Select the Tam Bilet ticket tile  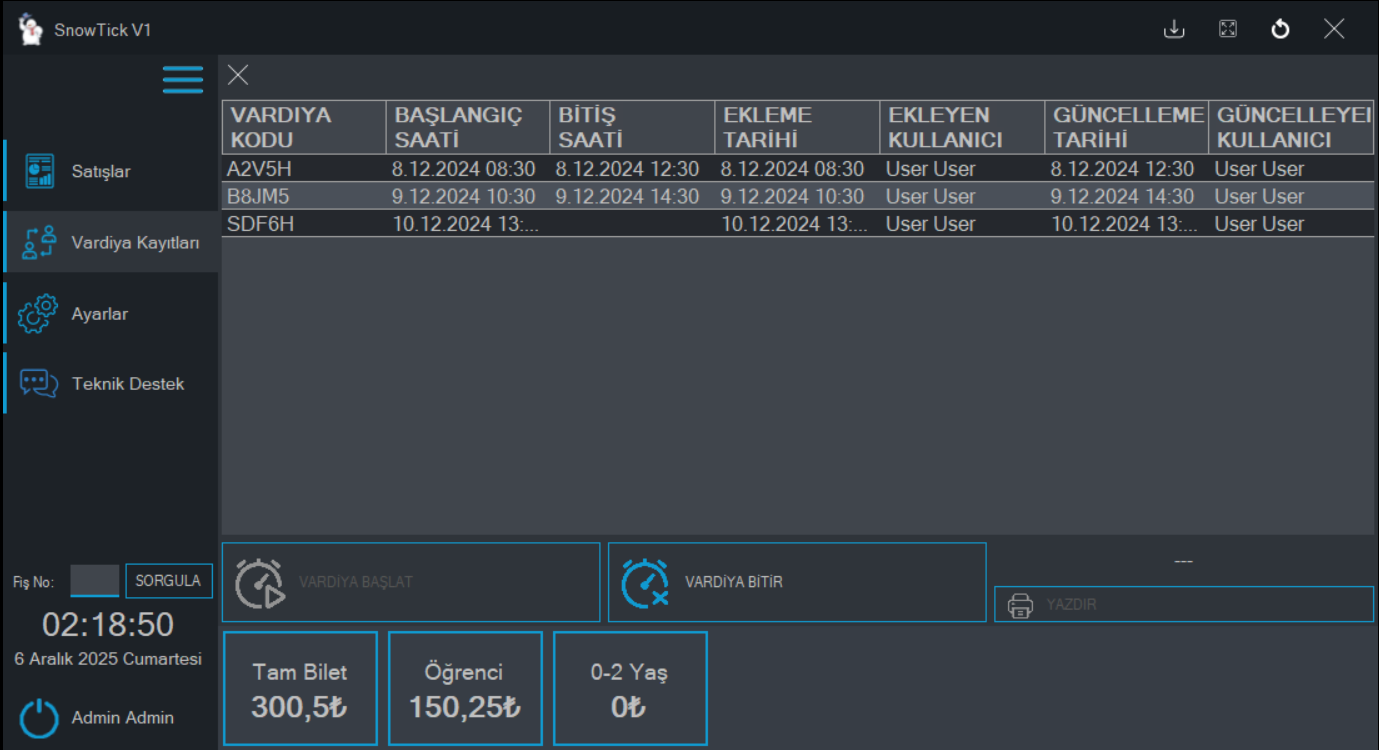300,688
